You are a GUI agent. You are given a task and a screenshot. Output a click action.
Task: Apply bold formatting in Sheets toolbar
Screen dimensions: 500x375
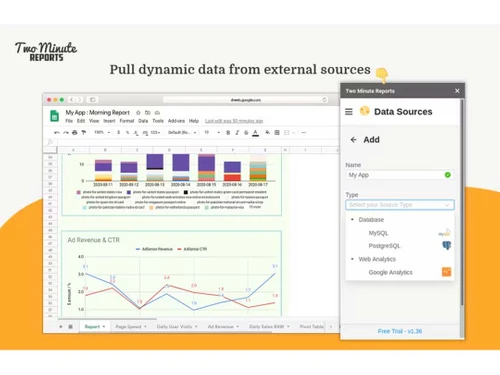[228, 133]
